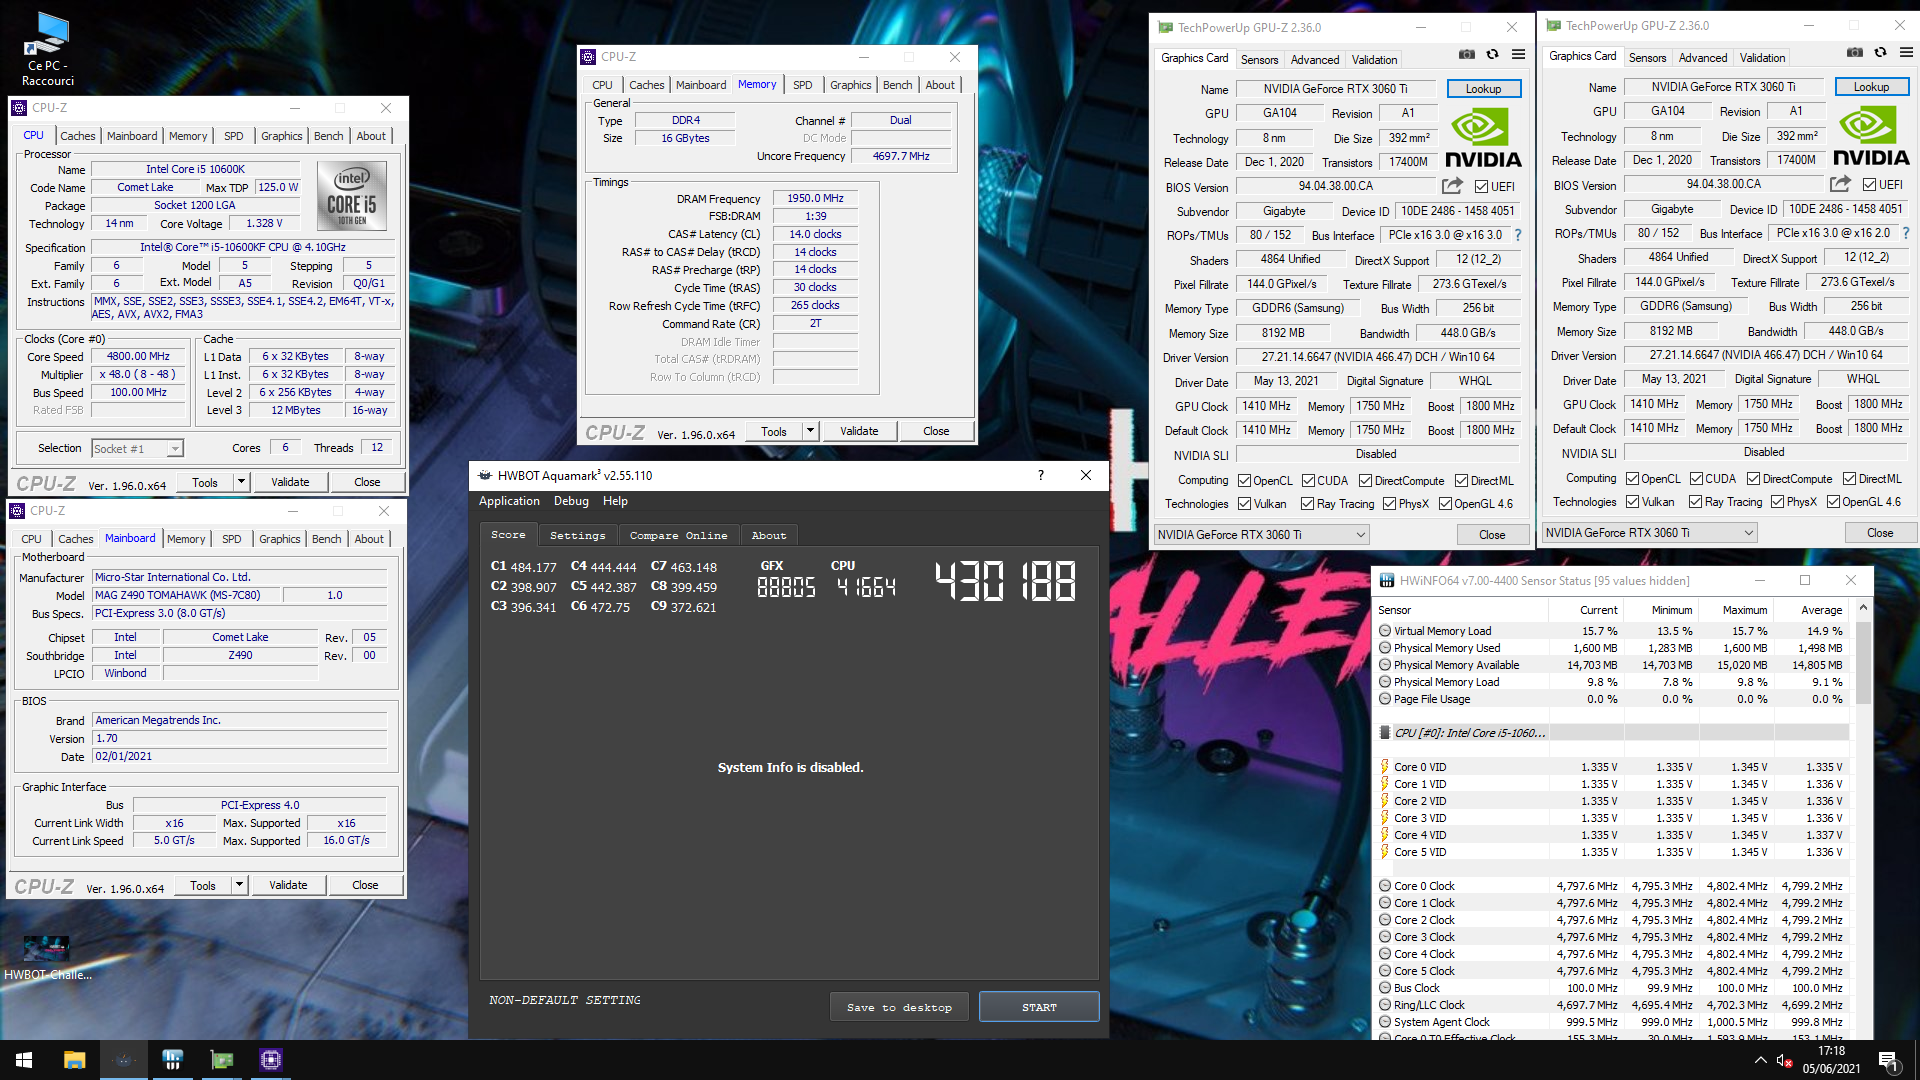Screen dimensions: 1920x1080
Task: Open Advanced tab in the right GPU-Z window
Action: [x=1702, y=58]
